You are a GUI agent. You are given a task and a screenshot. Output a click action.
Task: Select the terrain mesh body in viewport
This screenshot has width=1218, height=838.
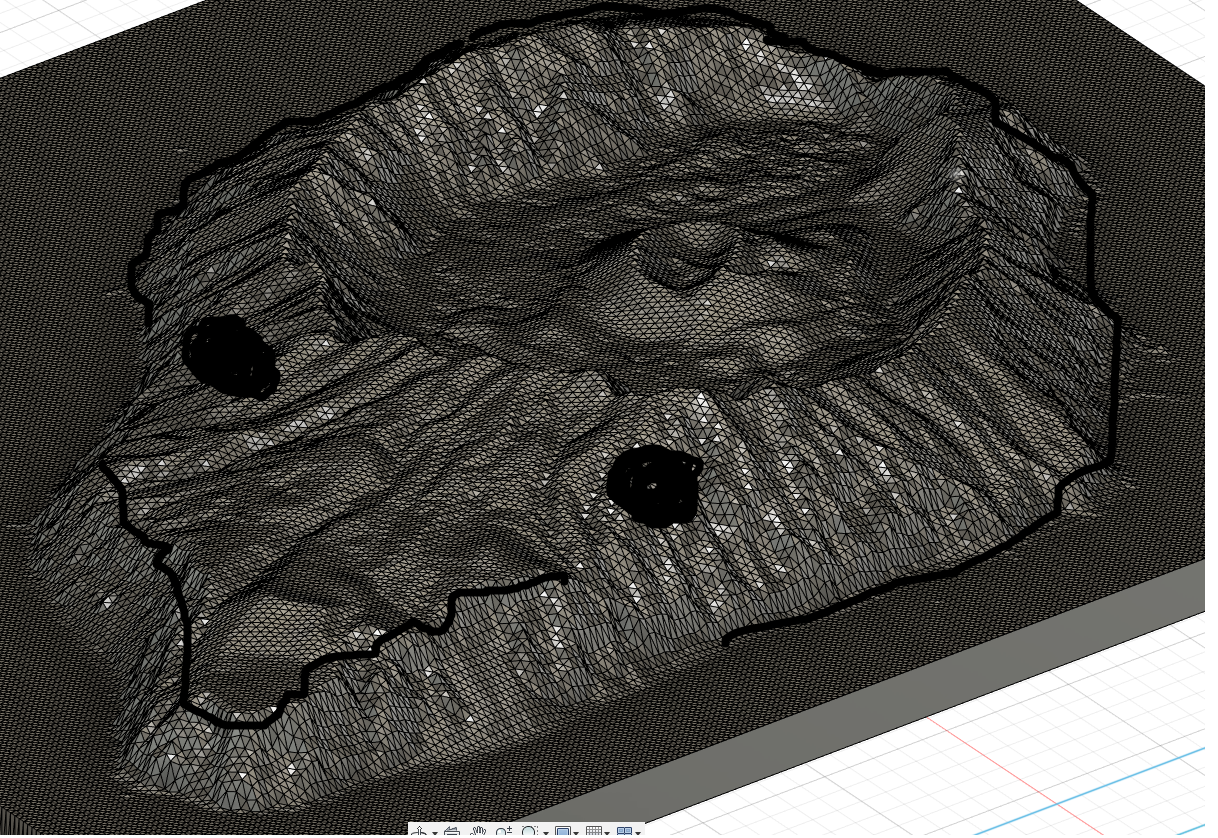[x=600, y=400]
